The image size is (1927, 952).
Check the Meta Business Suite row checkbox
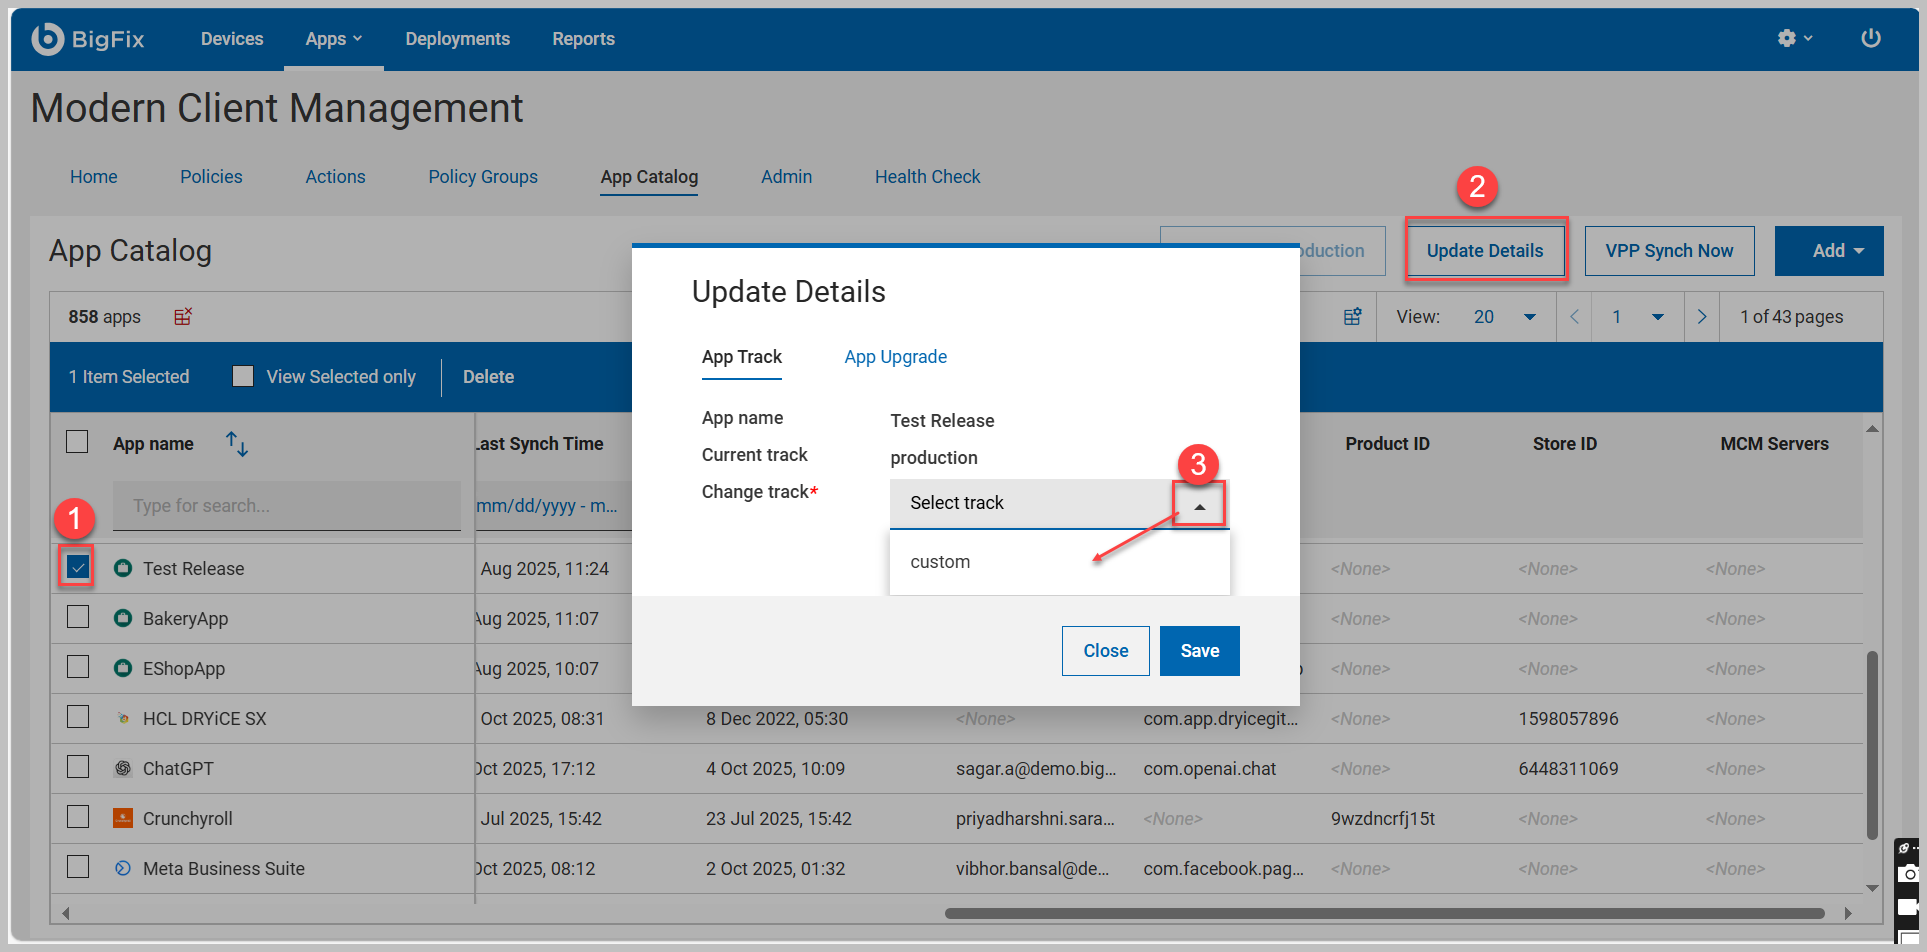coord(77,867)
